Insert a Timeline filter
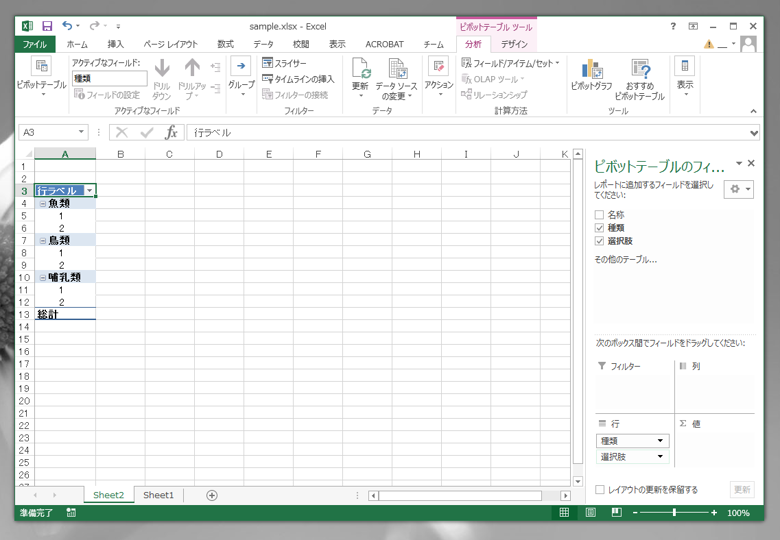The width and height of the screenshot is (780, 540). pyautogui.click(x=298, y=79)
